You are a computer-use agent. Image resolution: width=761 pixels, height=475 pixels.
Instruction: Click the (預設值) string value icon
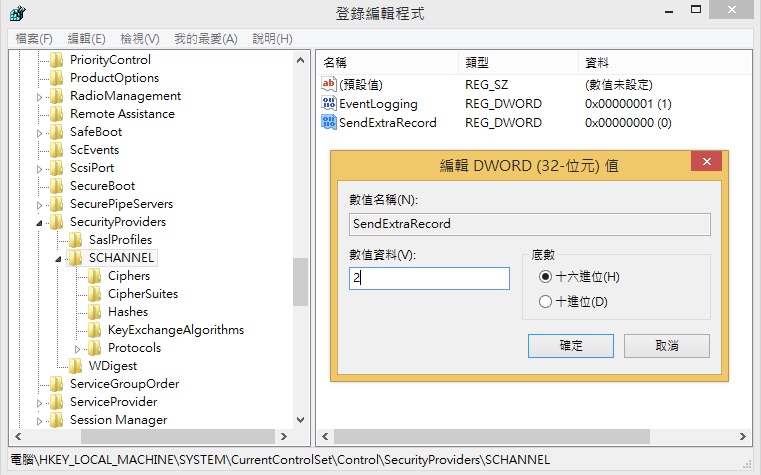pyautogui.click(x=329, y=85)
